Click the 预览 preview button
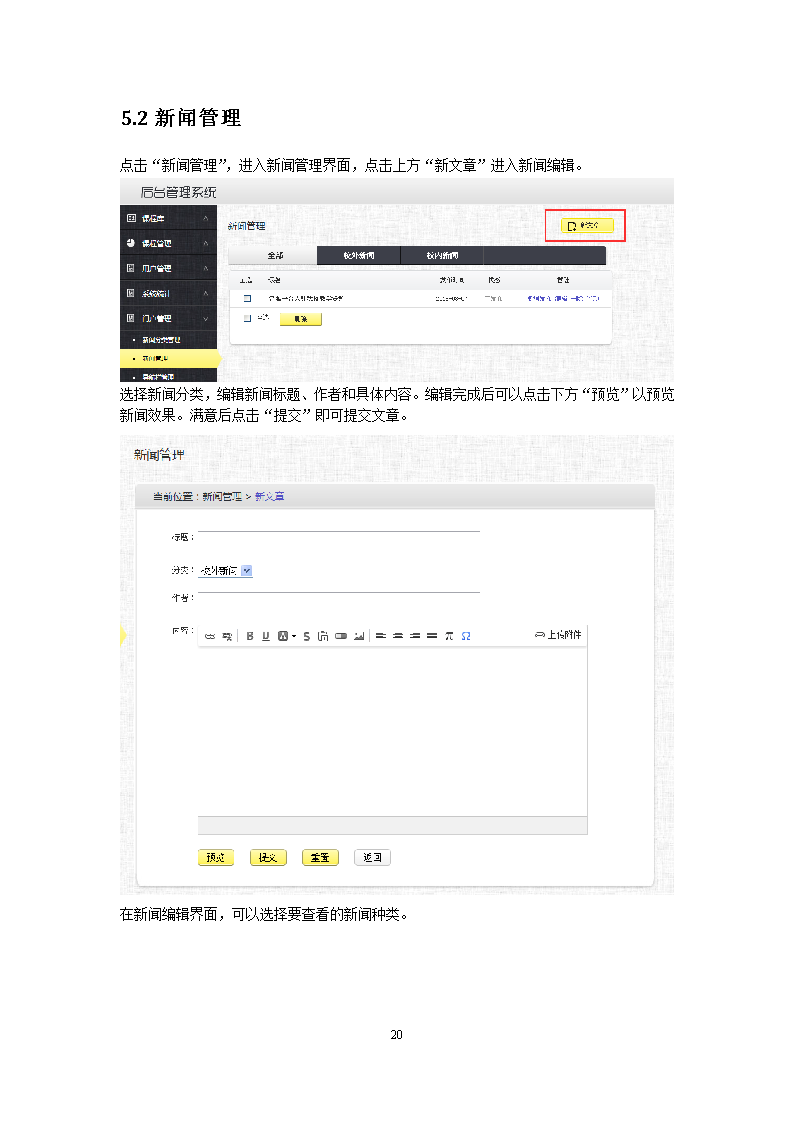 pos(215,857)
